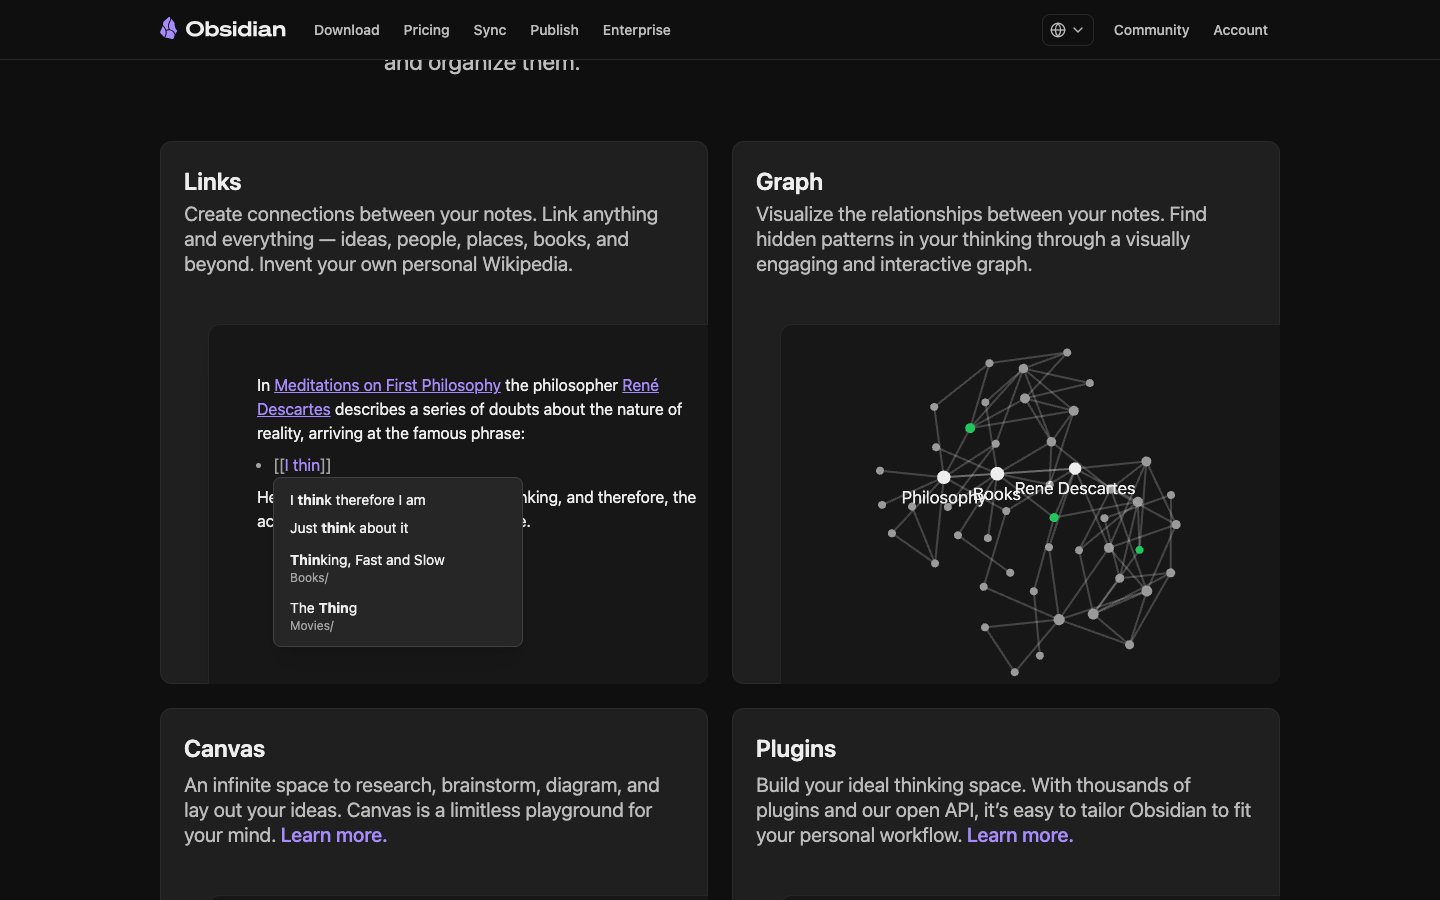Screen dimensions: 1440x900
Task: Open the Enterprise page
Action: point(636,30)
